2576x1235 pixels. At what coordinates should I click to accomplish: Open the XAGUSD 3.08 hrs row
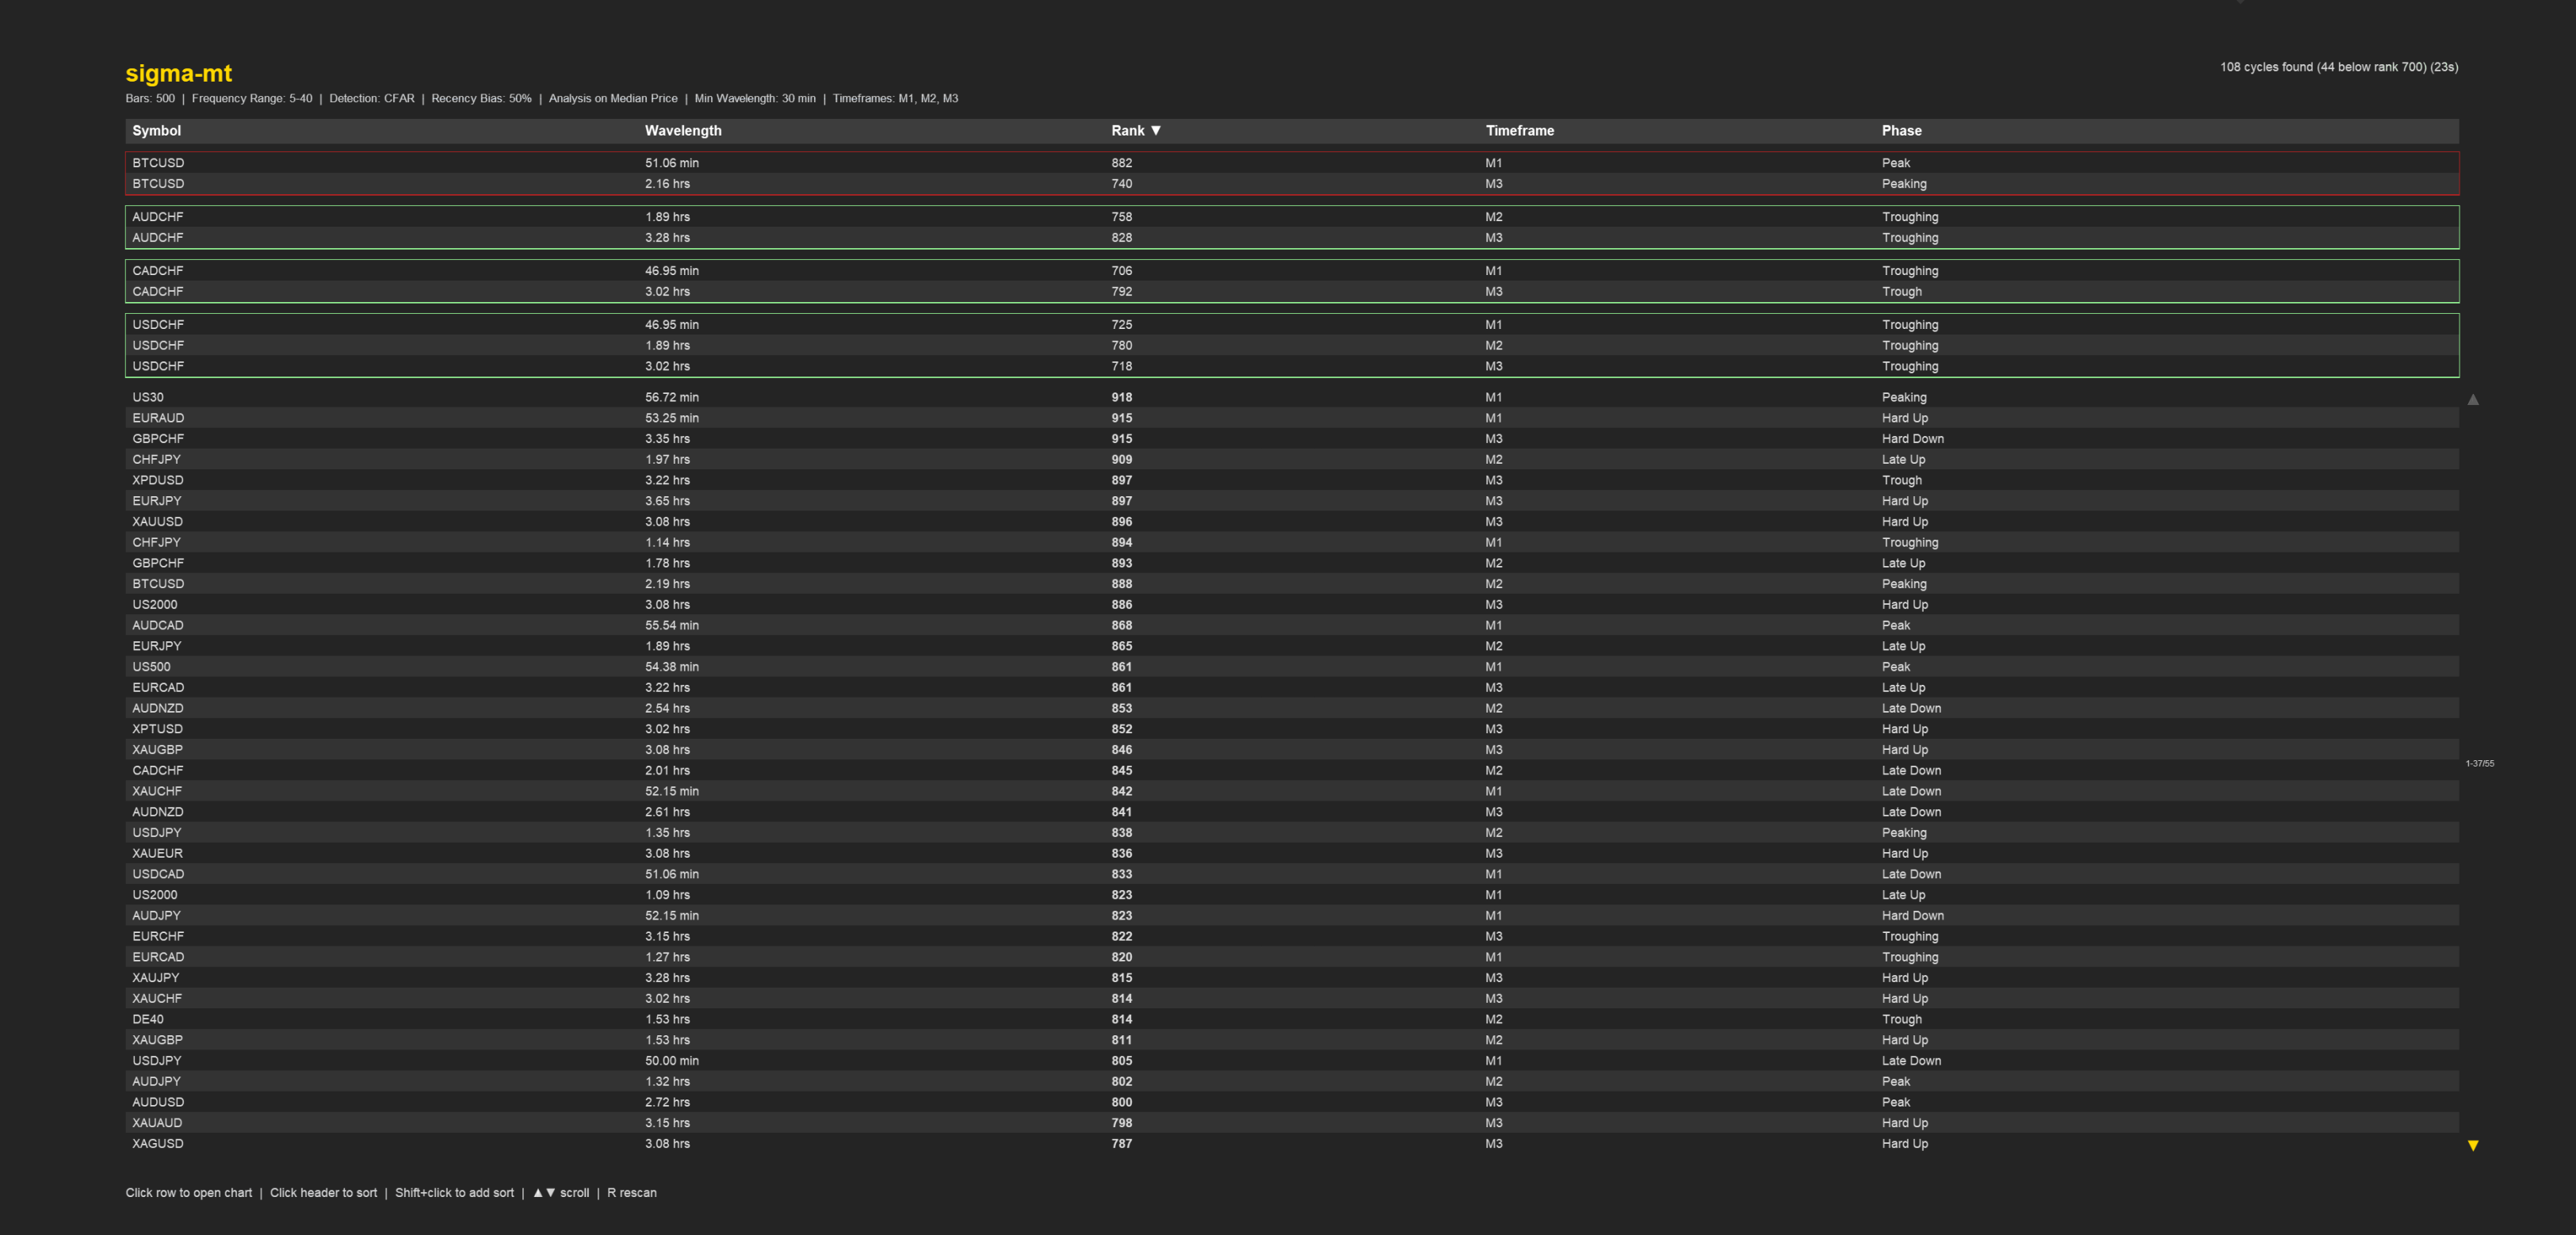click(x=667, y=1144)
